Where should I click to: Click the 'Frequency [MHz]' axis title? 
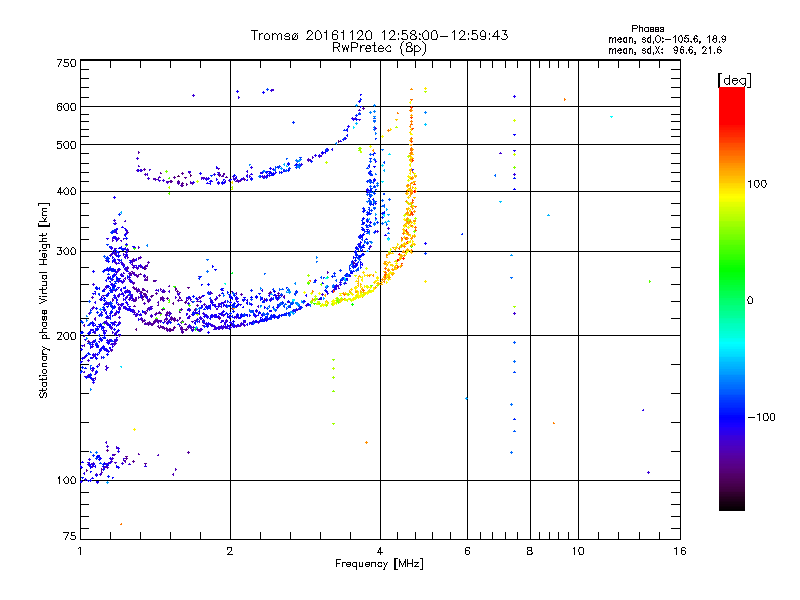tap(379, 564)
